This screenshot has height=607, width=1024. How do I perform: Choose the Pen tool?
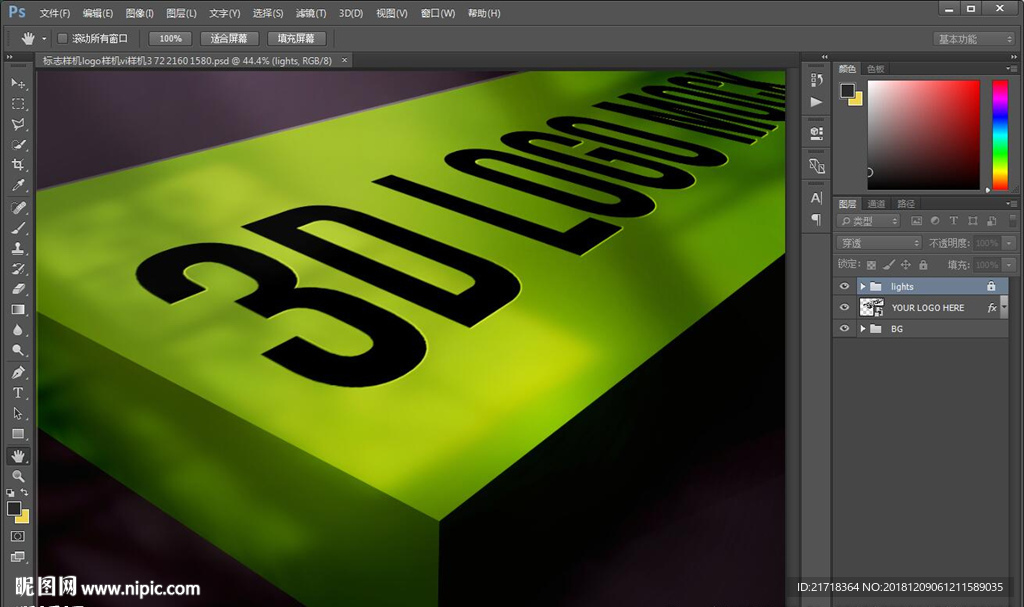(18, 372)
